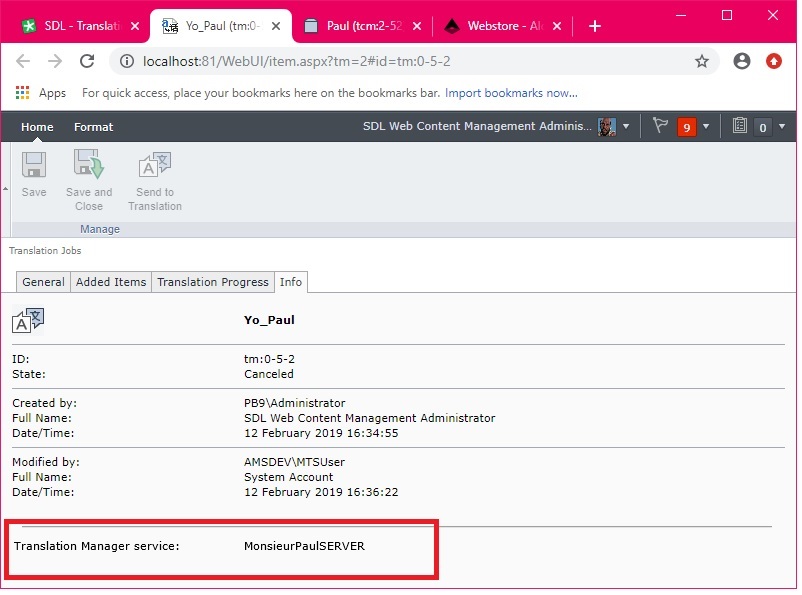Click the Translation Jobs breadcrumb text

click(x=45, y=251)
